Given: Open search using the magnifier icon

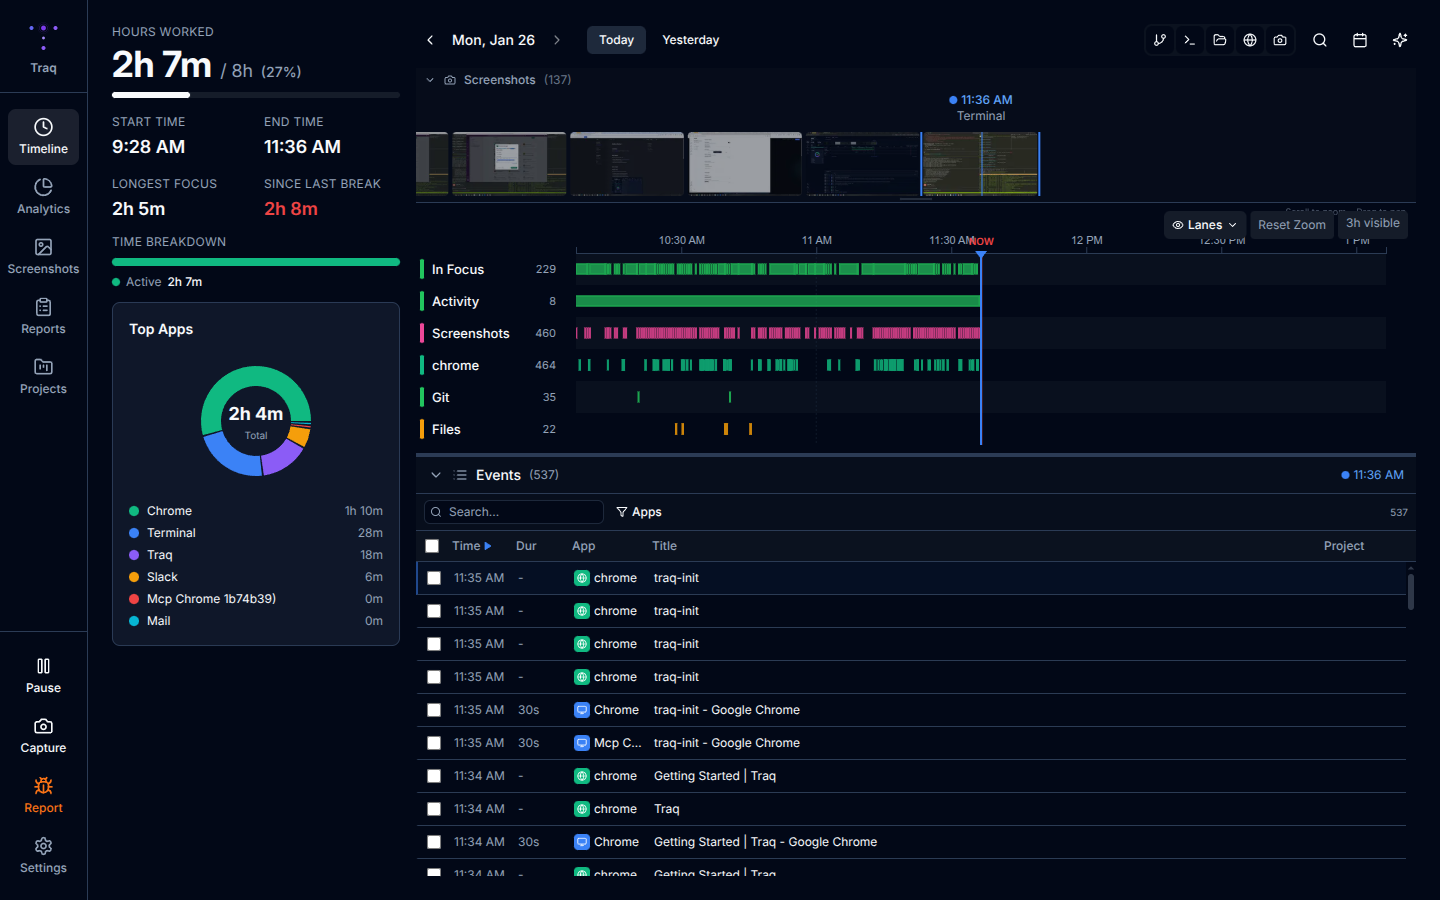Looking at the screenshot, I should (1320, 40).
